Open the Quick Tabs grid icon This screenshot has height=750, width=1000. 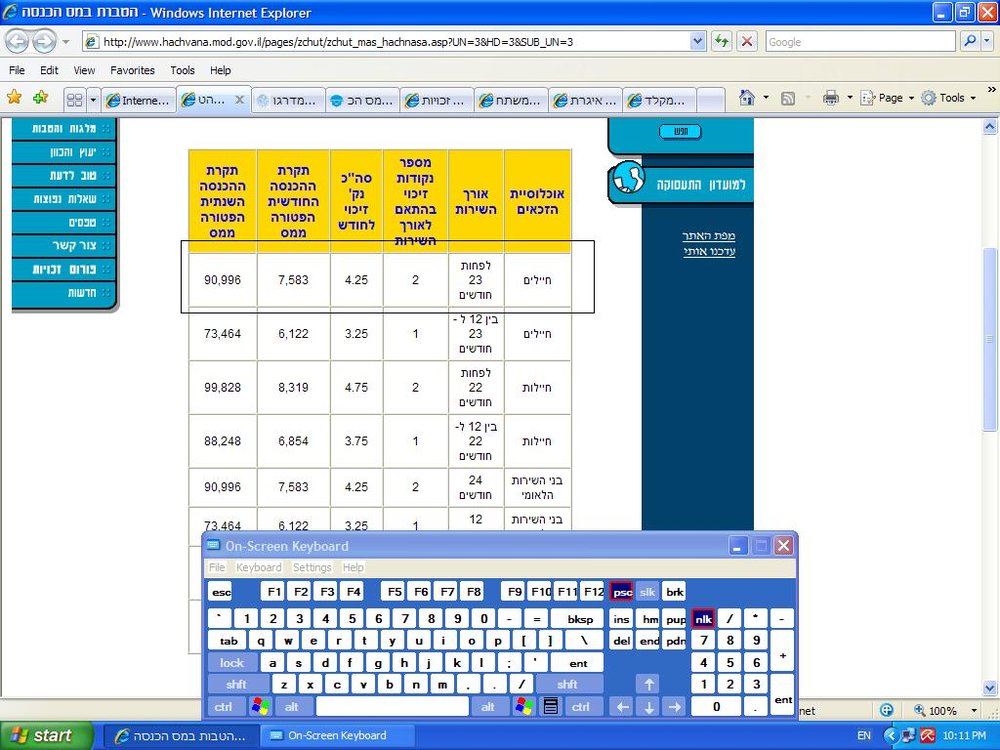click(75, 100)
